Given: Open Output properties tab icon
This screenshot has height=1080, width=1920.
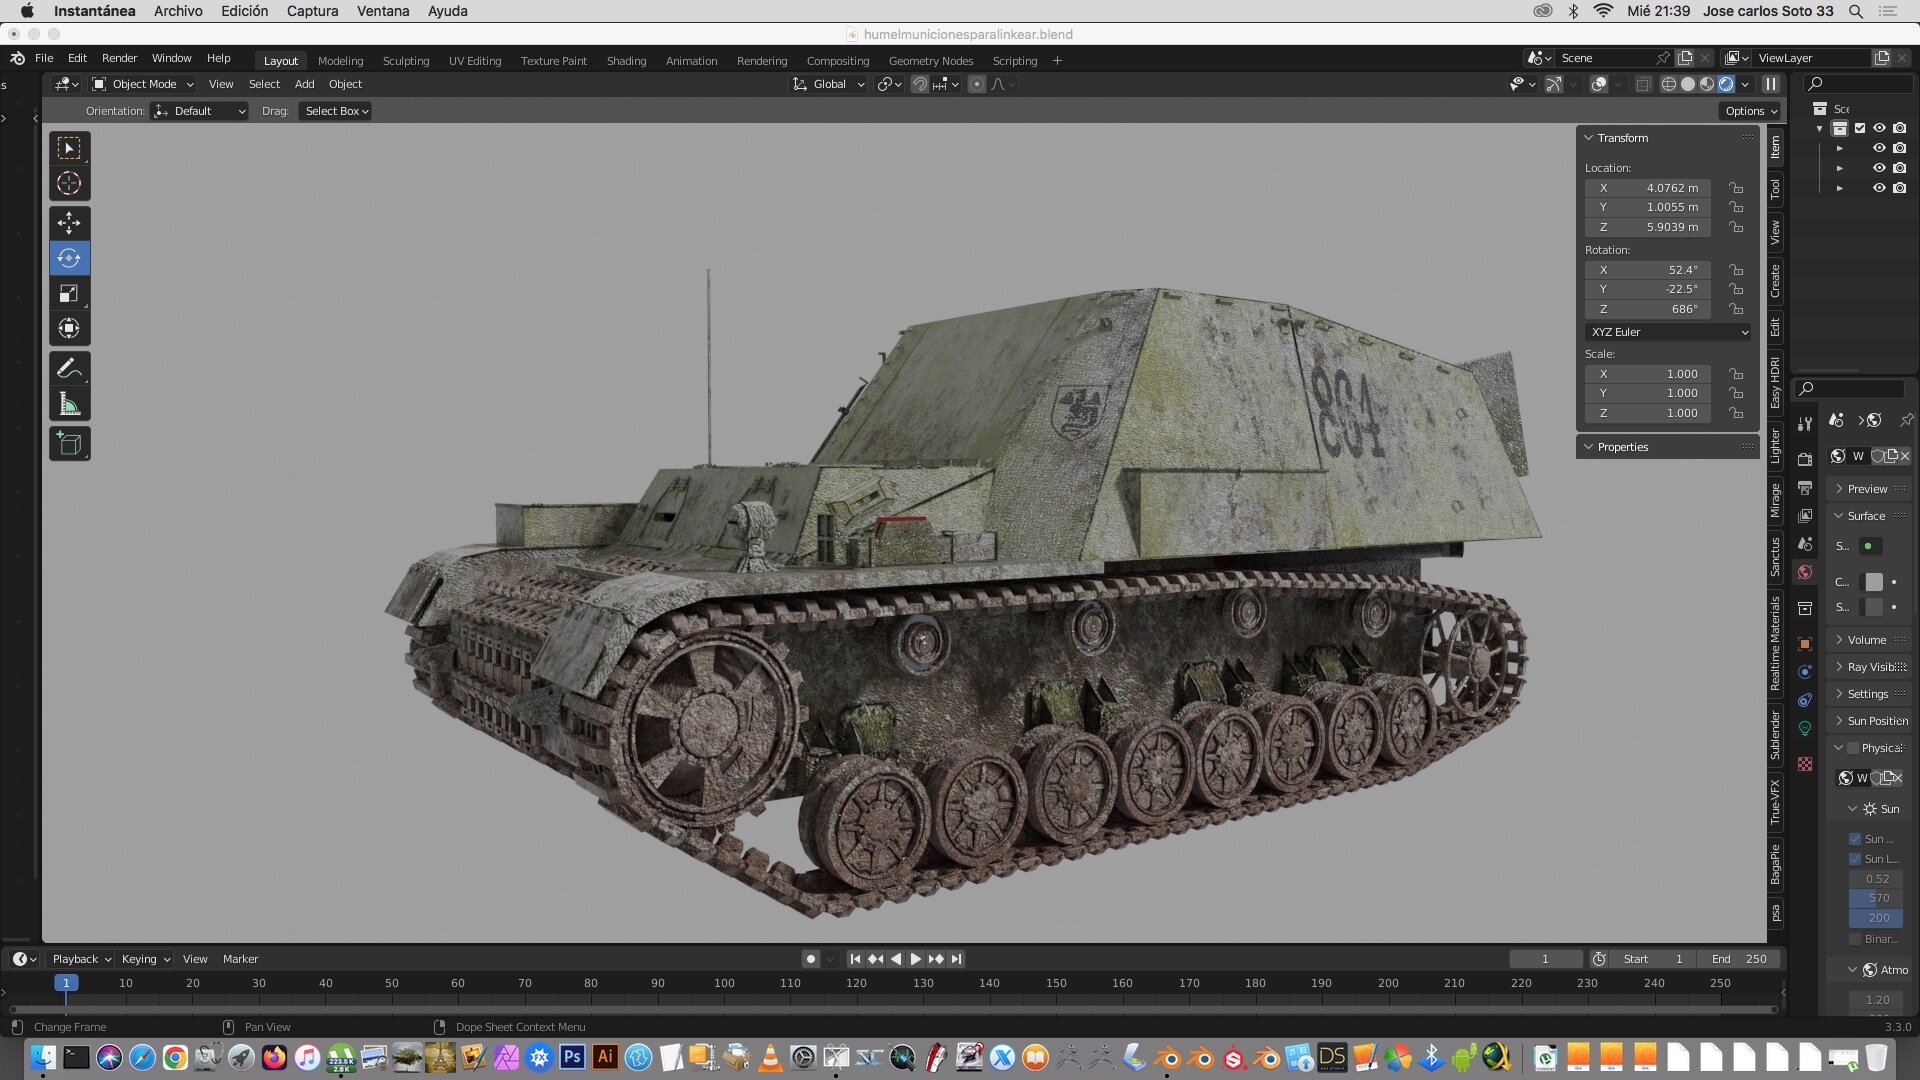Looking at the screenshot, I should point(1805,488).
